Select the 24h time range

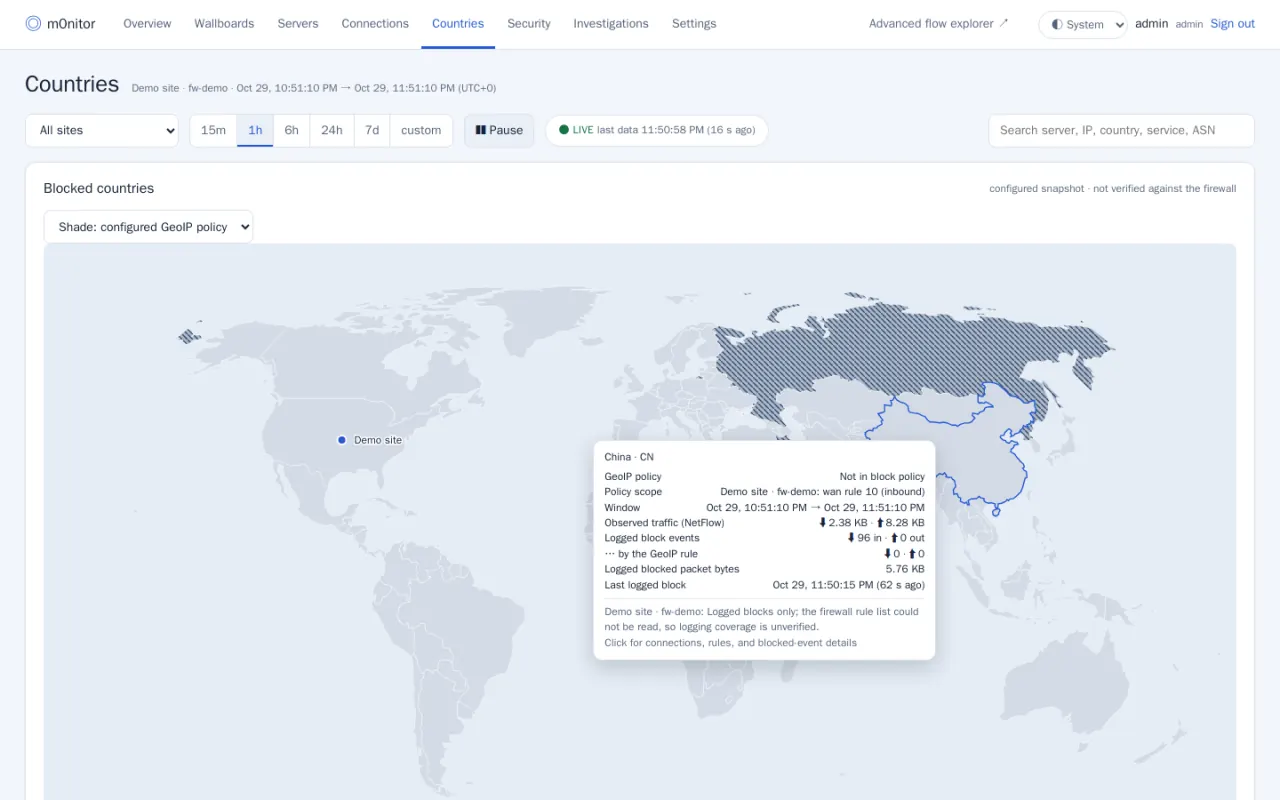(332, 130)
